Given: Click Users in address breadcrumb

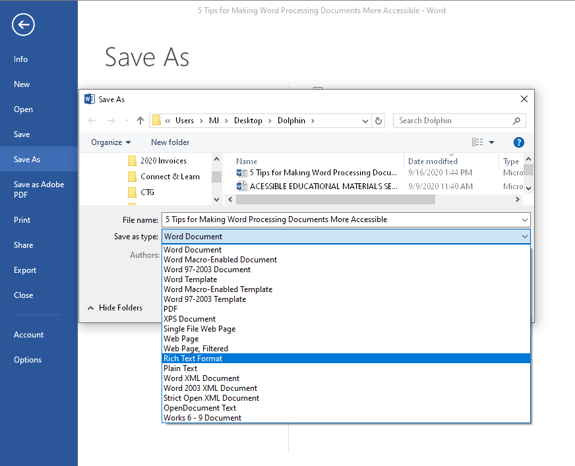Looking at the screenshot, I should point(184,121).
